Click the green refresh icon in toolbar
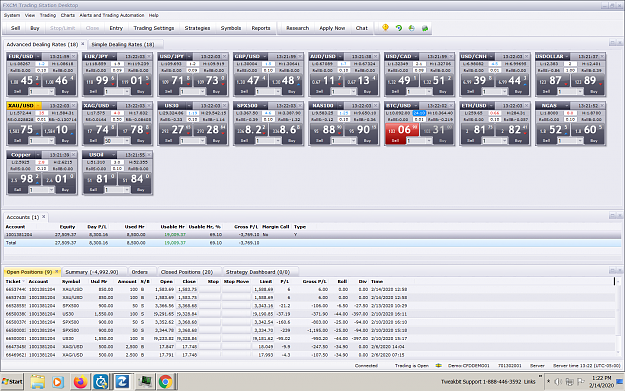 399,28
